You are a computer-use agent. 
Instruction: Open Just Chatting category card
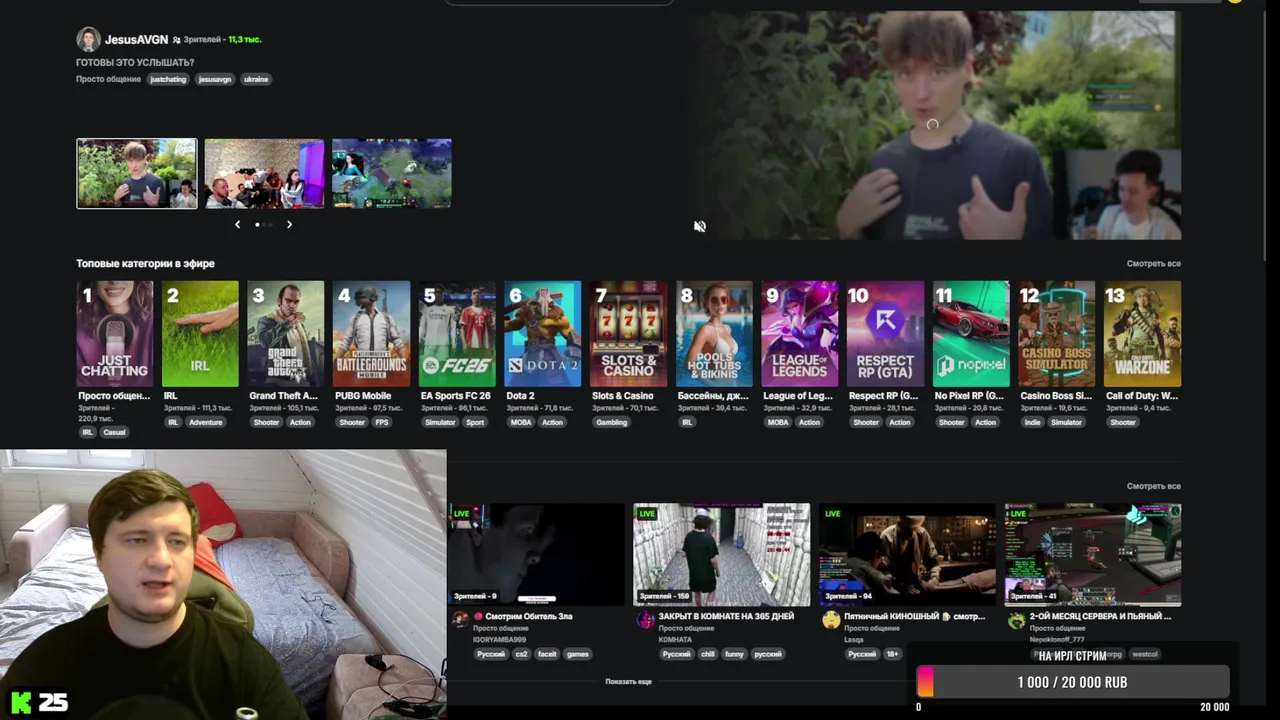pos(115,334)
